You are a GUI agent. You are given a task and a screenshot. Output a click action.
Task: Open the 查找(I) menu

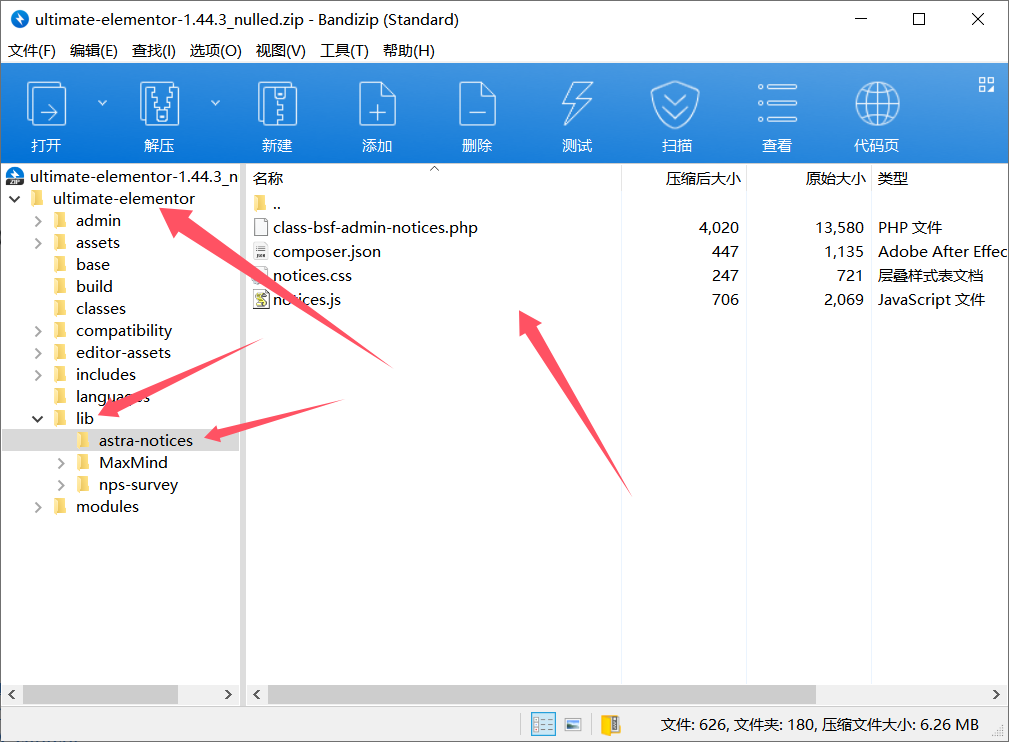click(154, 51)
